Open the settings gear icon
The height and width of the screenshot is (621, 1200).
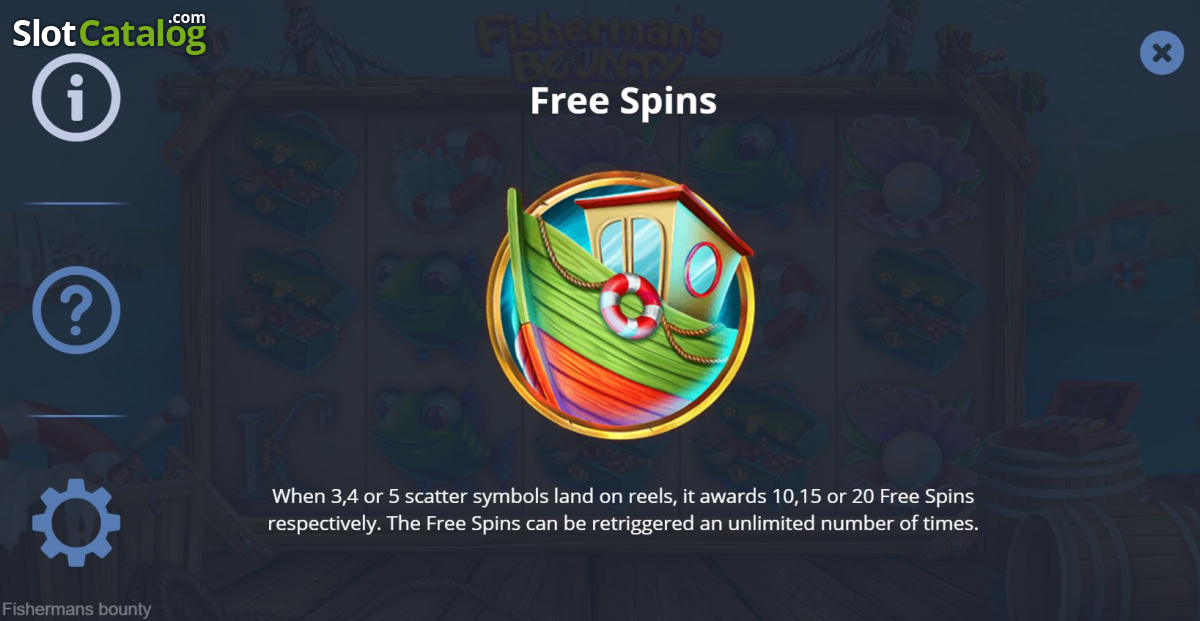point(76,523)
